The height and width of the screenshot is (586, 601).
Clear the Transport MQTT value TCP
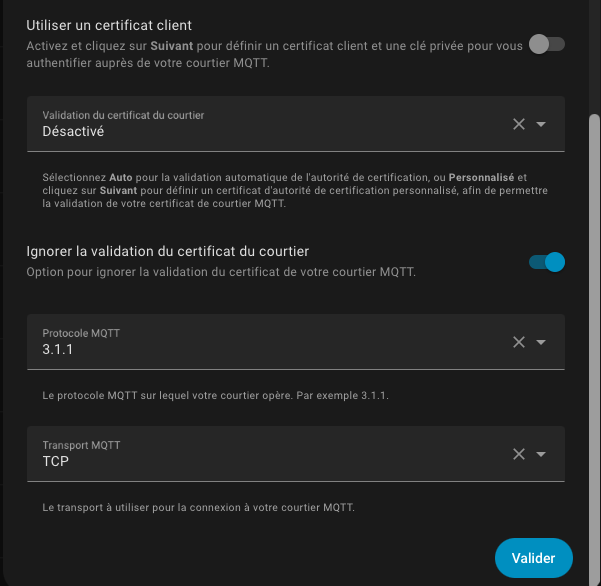click(x=518, y=454)
